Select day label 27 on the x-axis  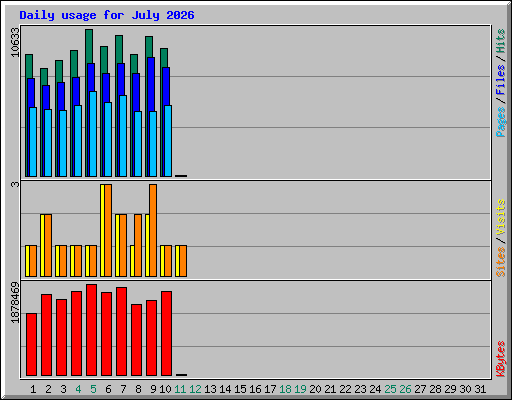[x=420, y=389]
